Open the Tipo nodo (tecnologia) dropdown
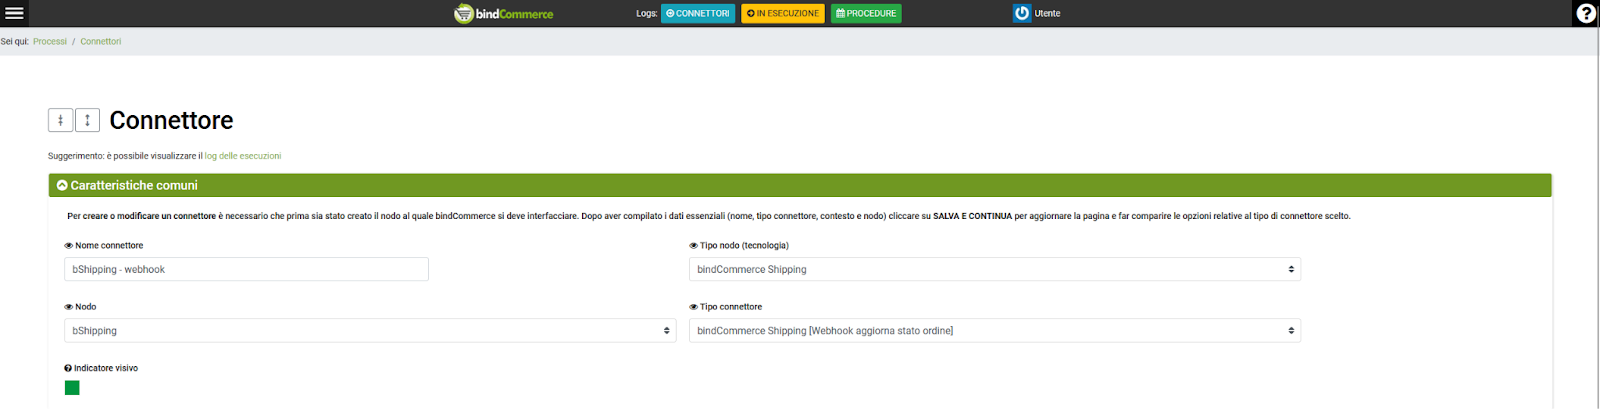Screen dimensions: 1600x409 994,269
